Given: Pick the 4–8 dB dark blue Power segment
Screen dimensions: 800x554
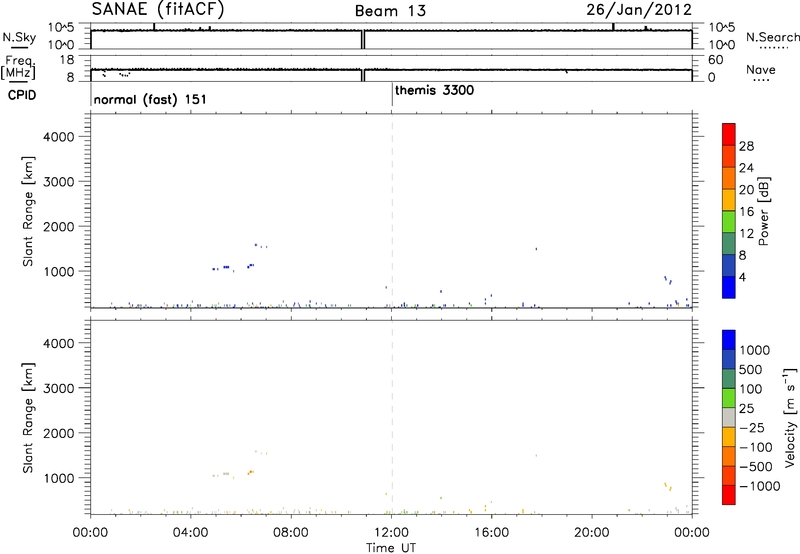Looking at the screenshot, I should pyautogui.click(x=729, y=265).
